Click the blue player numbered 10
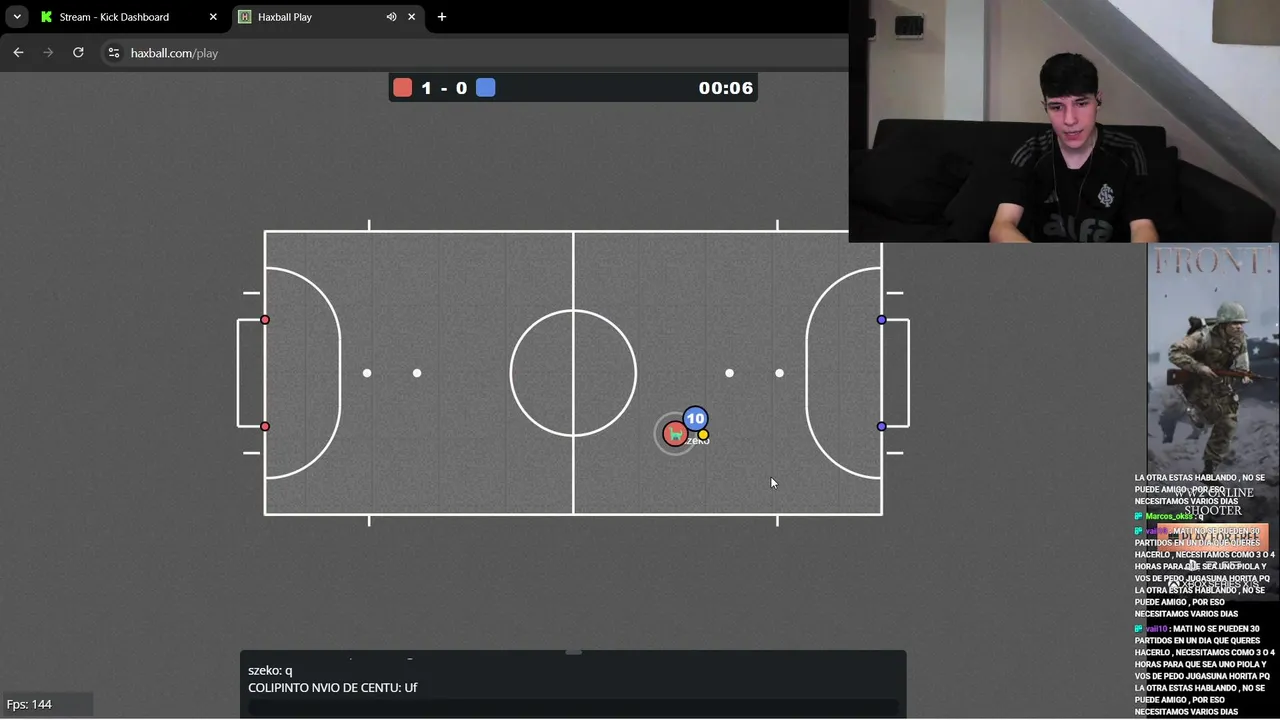Image resolution: width=1280 pixels, height=720 pixels. tap(695, 419)
